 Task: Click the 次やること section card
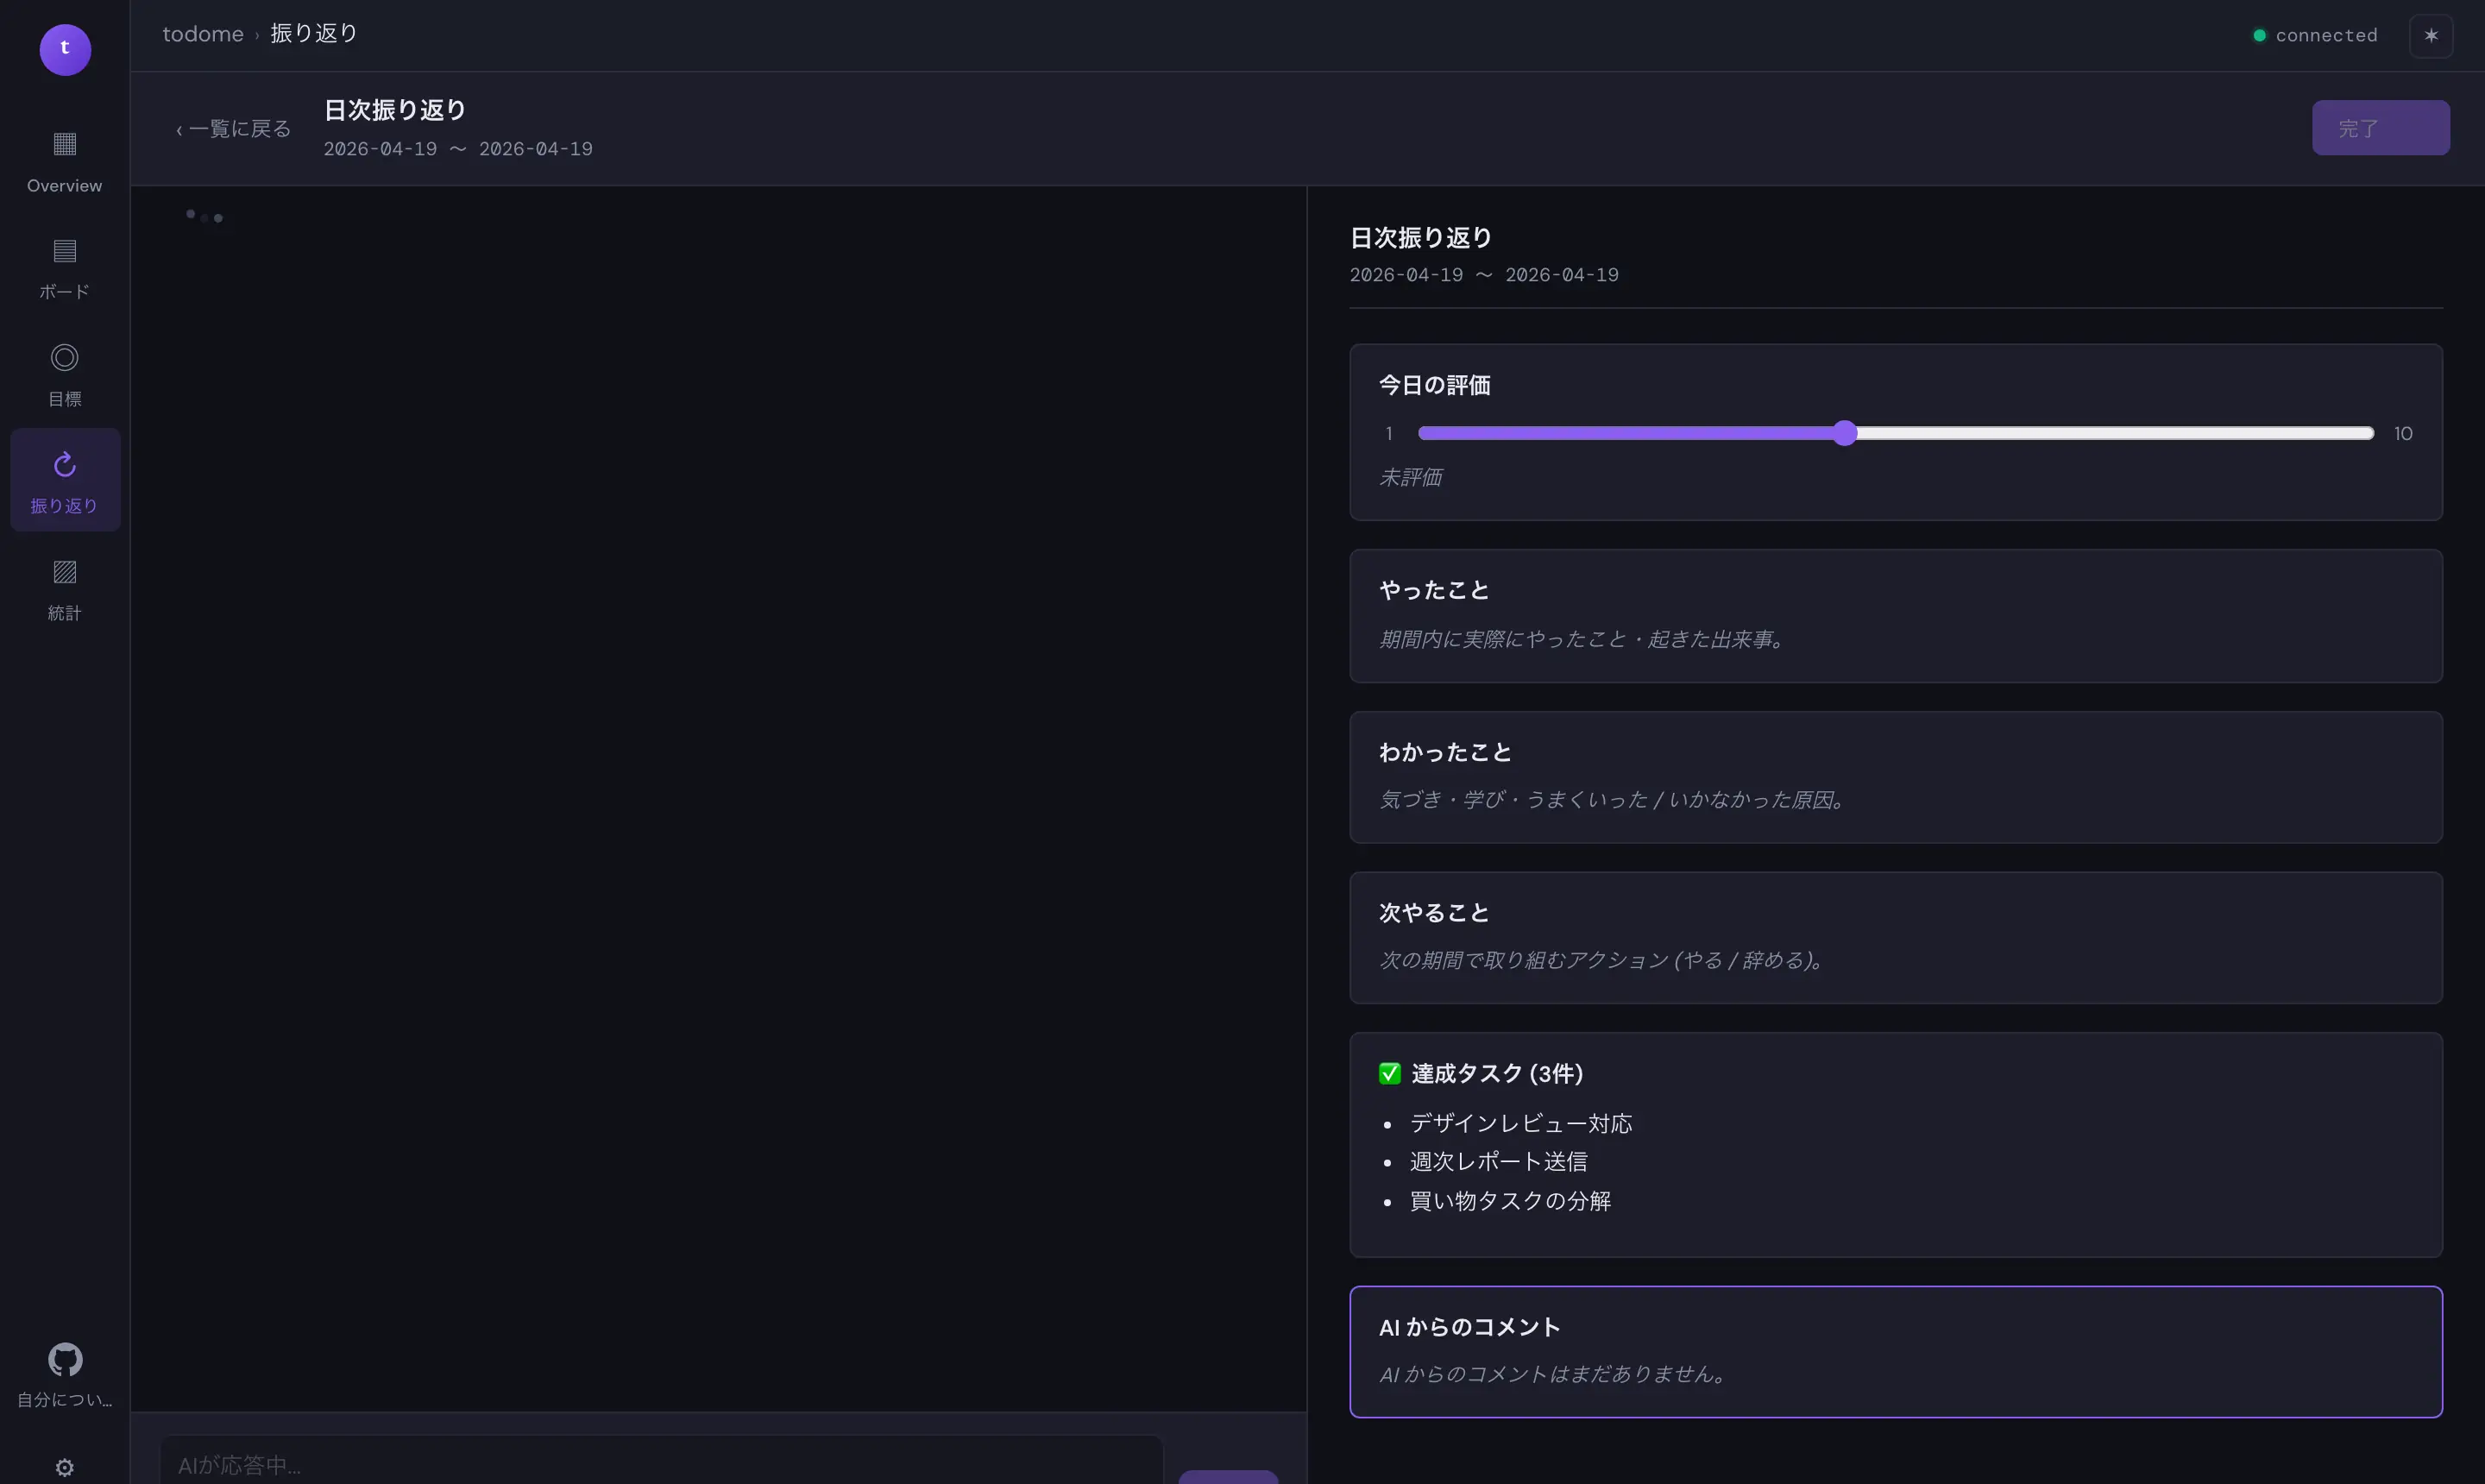click(1895, 938)
